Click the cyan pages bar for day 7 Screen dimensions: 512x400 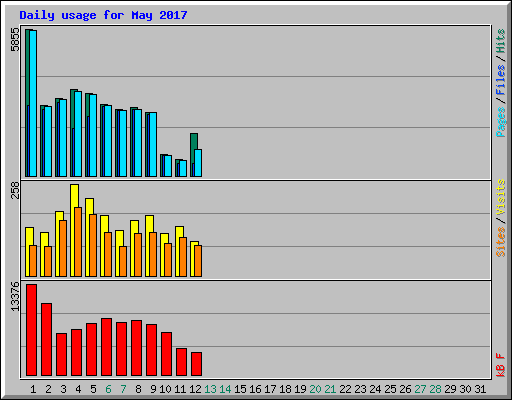point(123,143)
